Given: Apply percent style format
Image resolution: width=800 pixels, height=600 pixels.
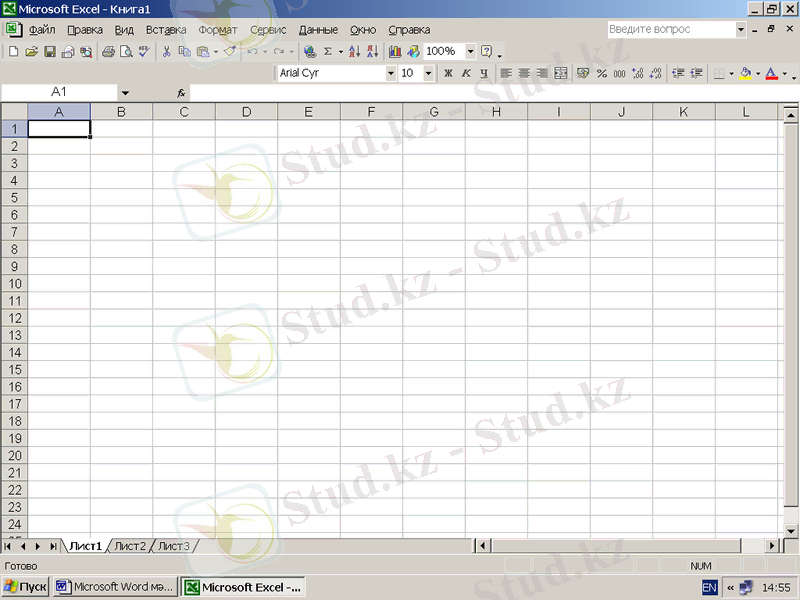Looking at the screenshot, I should pyautogui.click(x=602, y=73).
